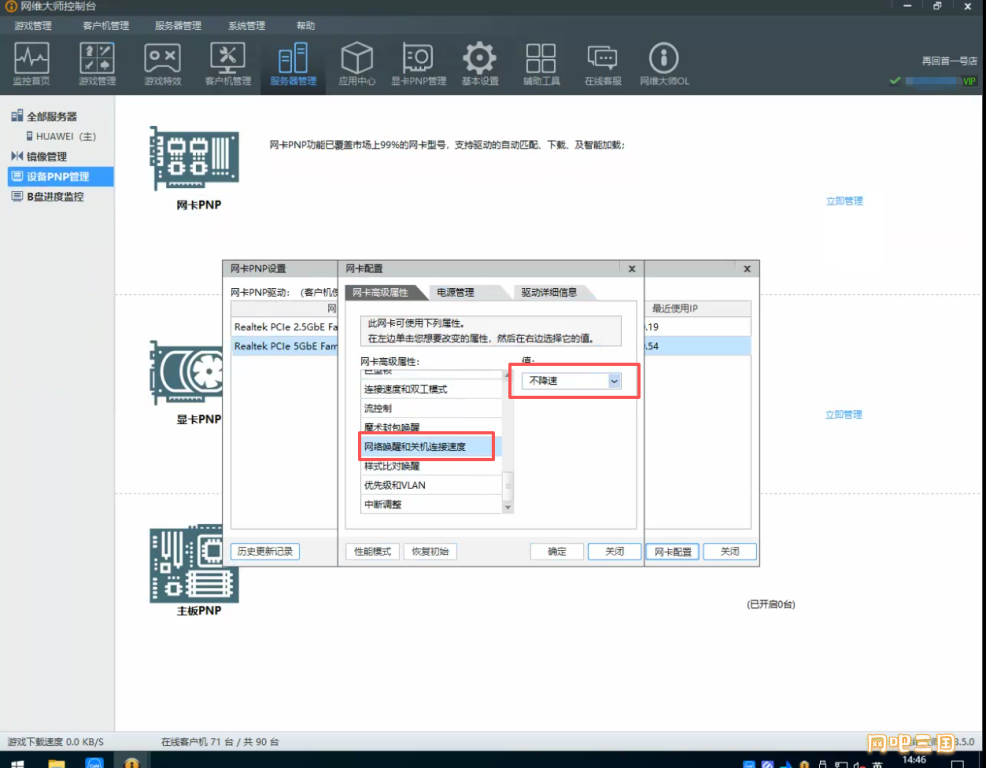Screen dimensions: 986x768
Task: Click the 再回首一号店 account name
Action: pyautogui.click(x=949, y=61)
